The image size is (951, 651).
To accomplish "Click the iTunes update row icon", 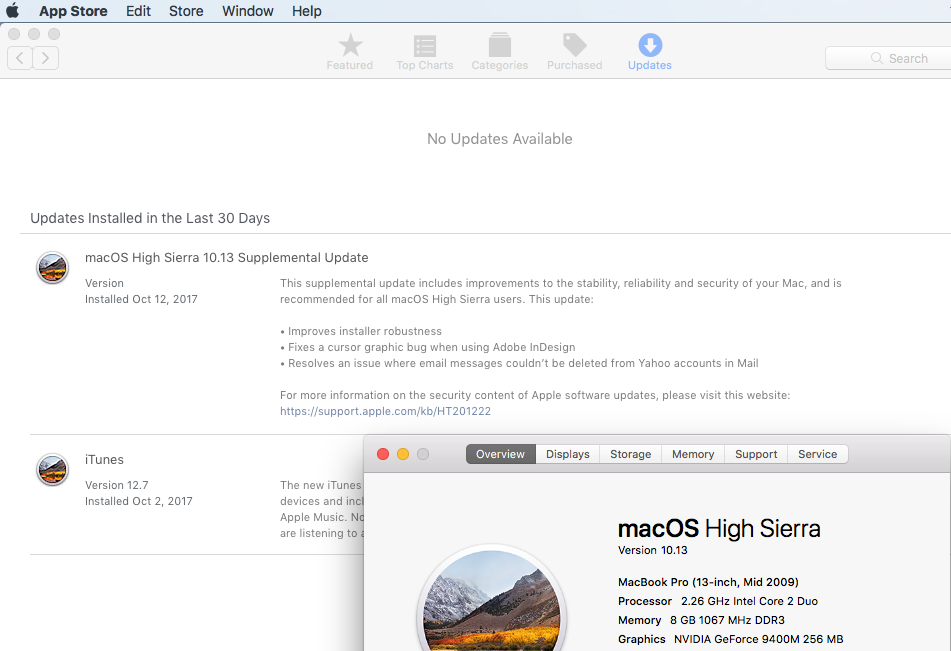I will coord(52,470).
